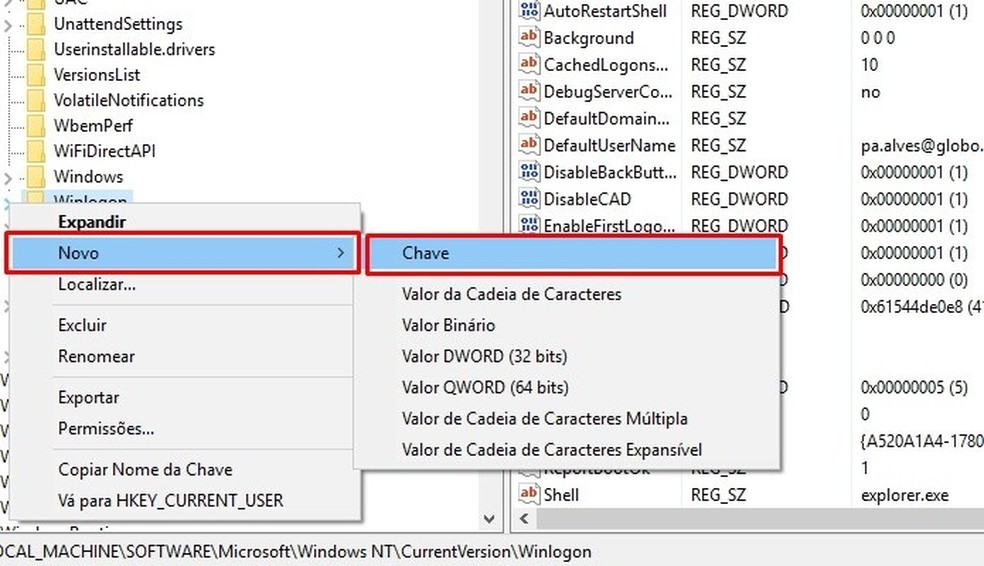Click the pa.alves@globo data cell
Image resolution: width=984 pixels, height=566 pixels.
(x=922, y=146)
